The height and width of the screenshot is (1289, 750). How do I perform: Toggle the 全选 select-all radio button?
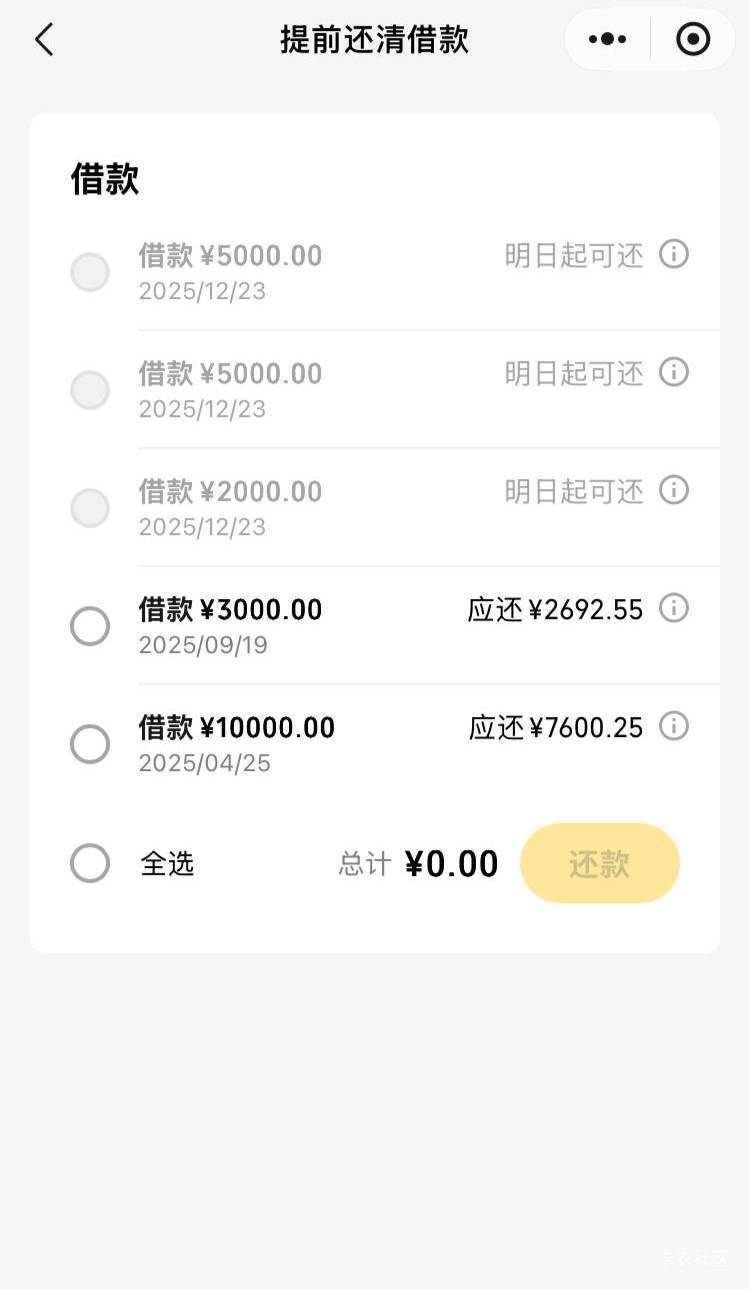[x=90, y=863]
